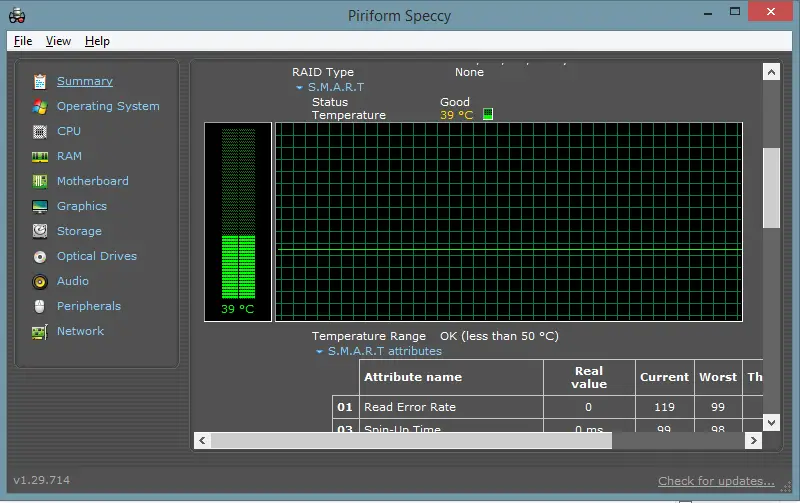This screenshot has width=800, height=503.
Task: Toggle the green temperature tray indicator
Action: pyautogui.click(x=488, y=114)
